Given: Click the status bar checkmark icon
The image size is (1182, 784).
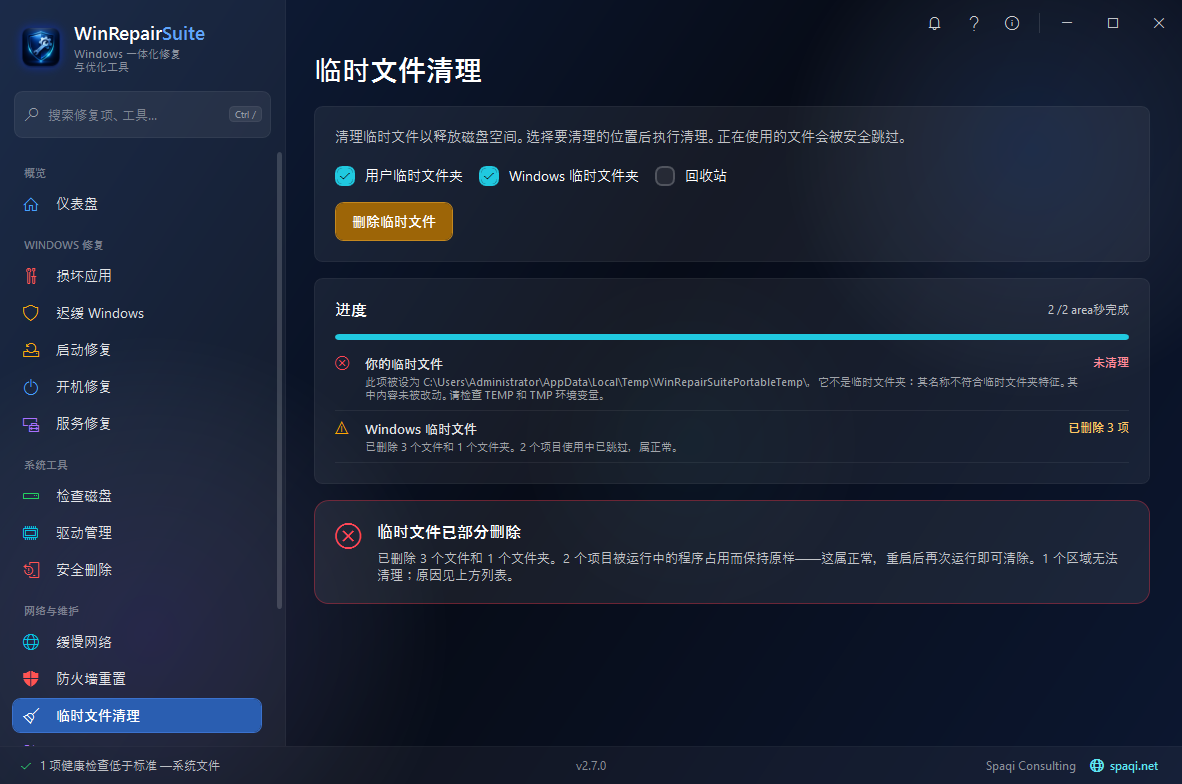Looking at the screenshot, I should [26, 766].
